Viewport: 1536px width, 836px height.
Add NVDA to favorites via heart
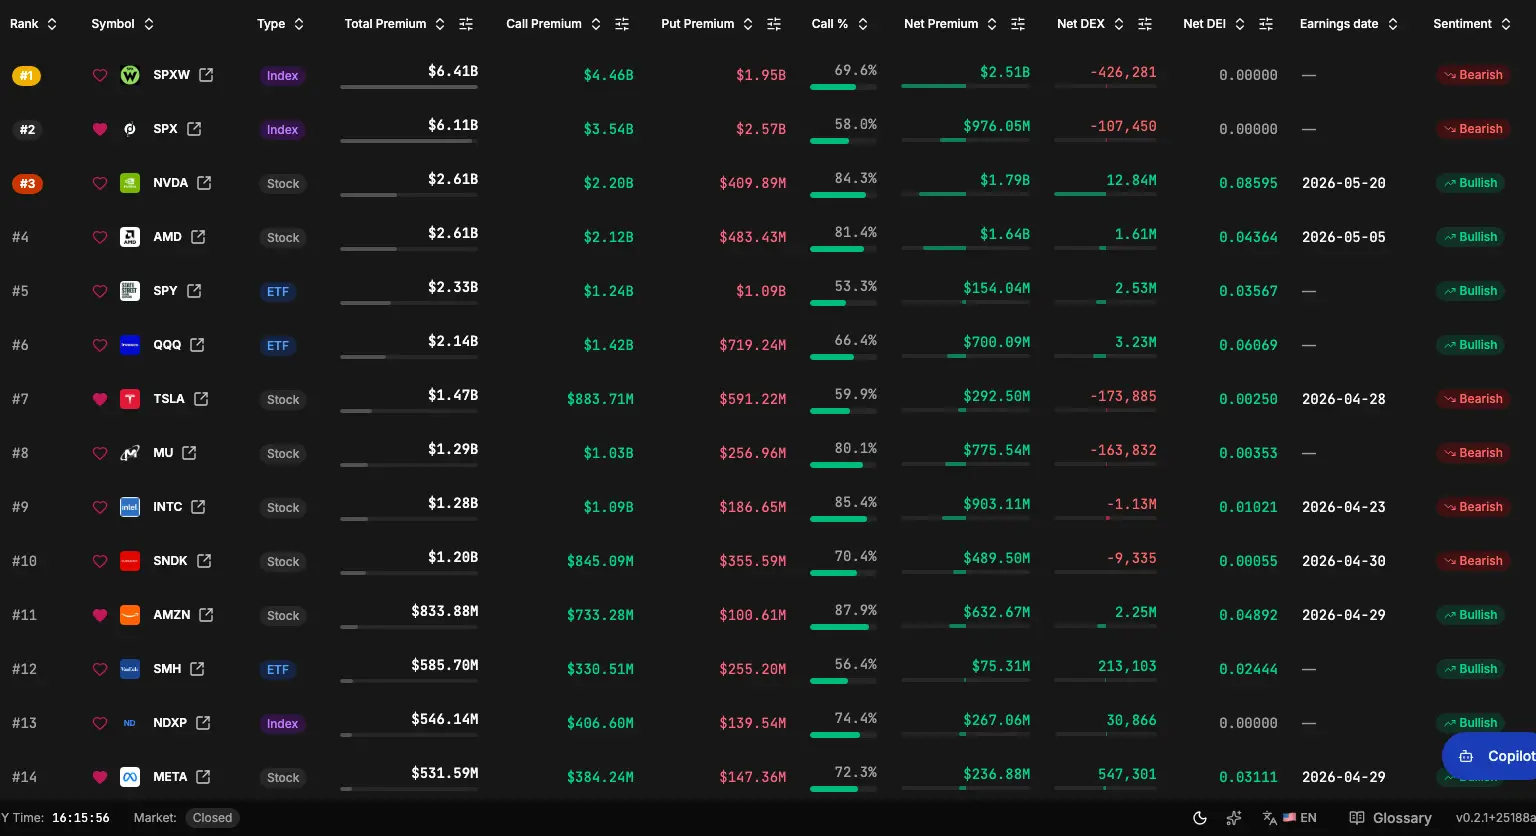pos(100,183)
